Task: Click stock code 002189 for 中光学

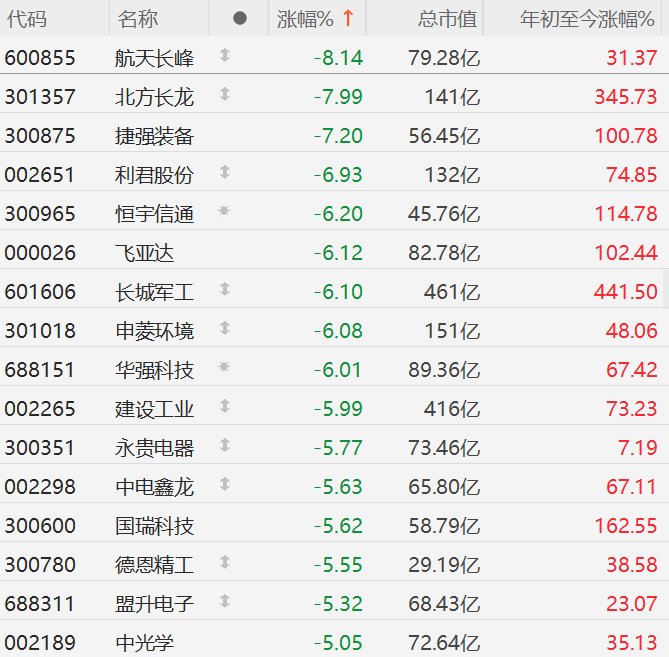Action: click(x=40, y=643)
